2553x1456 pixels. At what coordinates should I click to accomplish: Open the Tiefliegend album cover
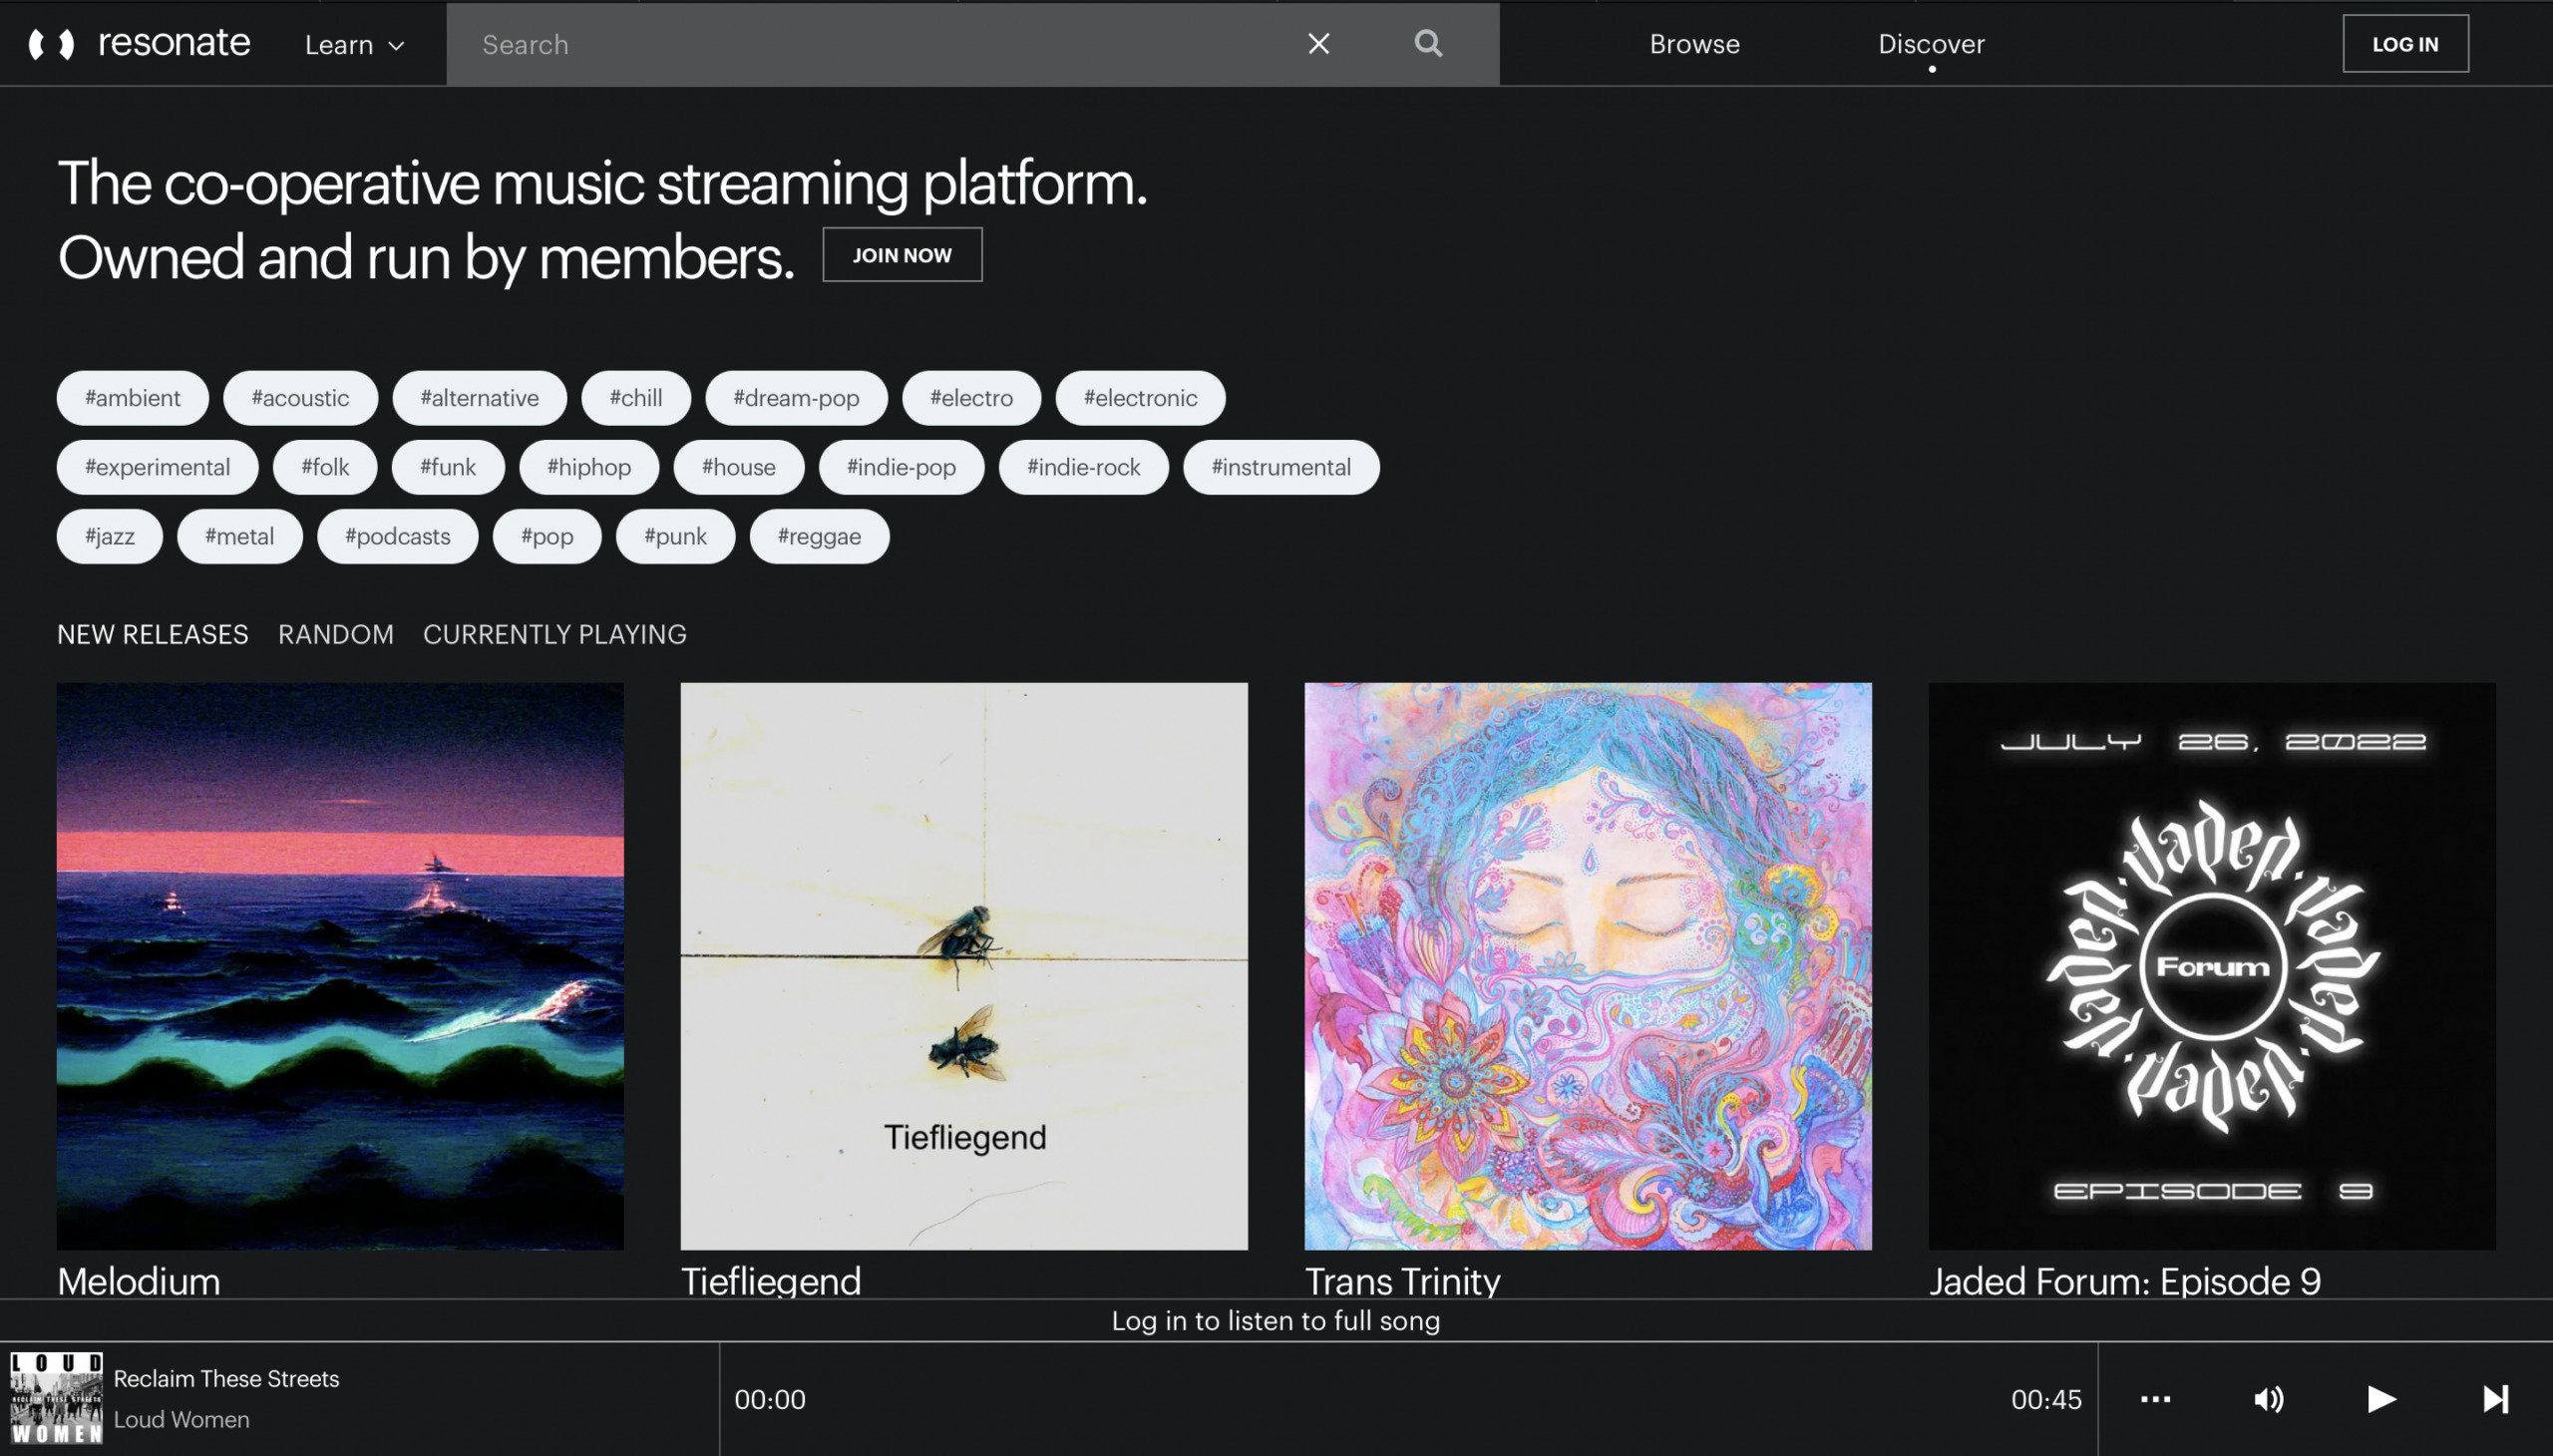[964, 966]
